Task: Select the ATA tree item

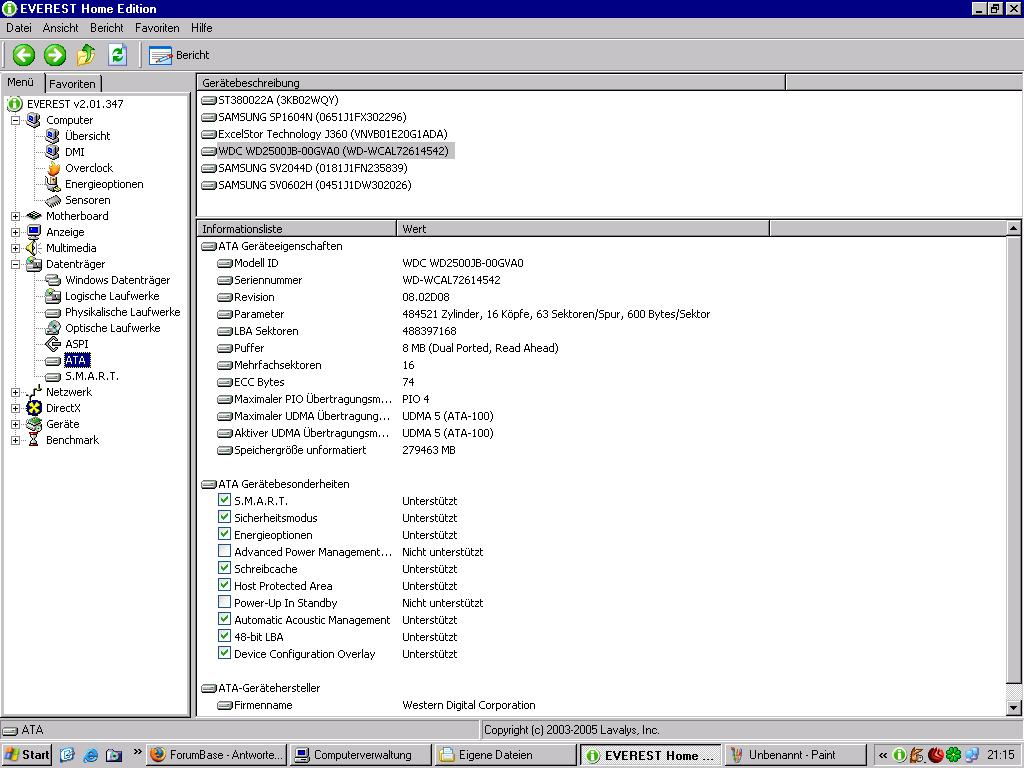Action: 76,360
